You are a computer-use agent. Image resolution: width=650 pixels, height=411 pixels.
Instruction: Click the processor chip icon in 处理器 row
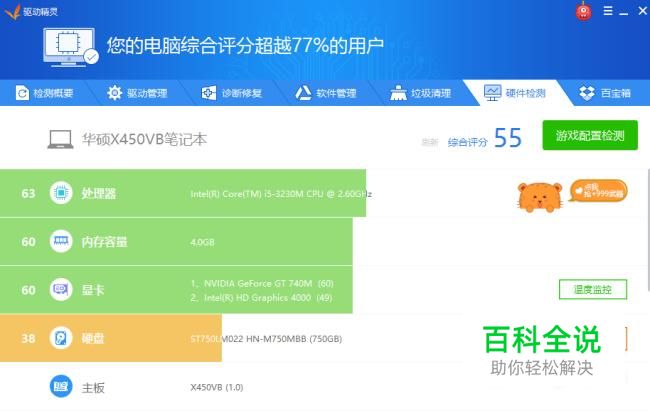pos(61,193)
